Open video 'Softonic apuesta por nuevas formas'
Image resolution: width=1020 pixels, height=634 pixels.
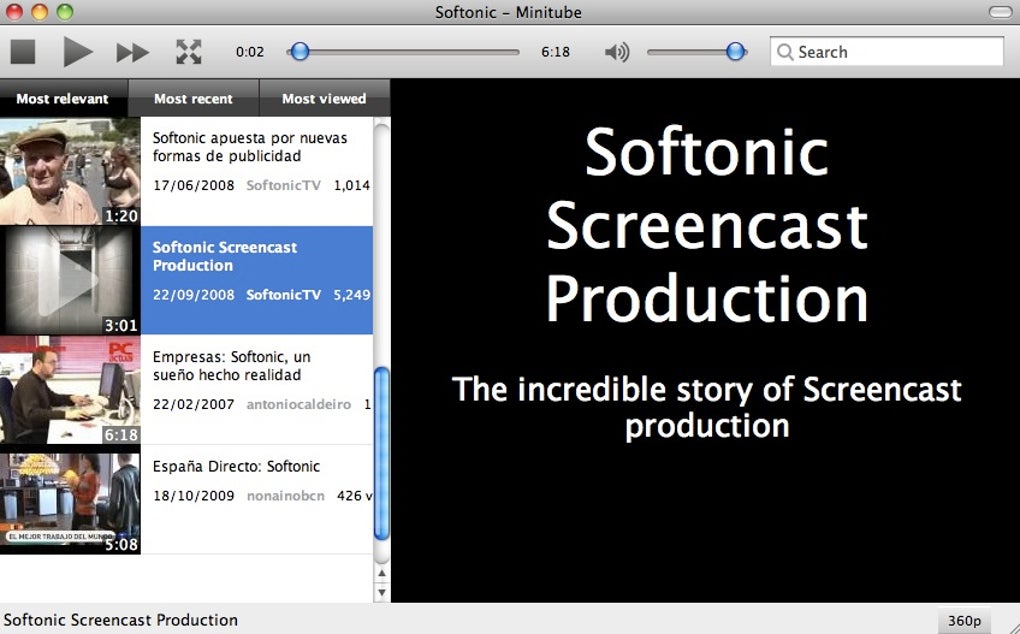coord(250,147)
